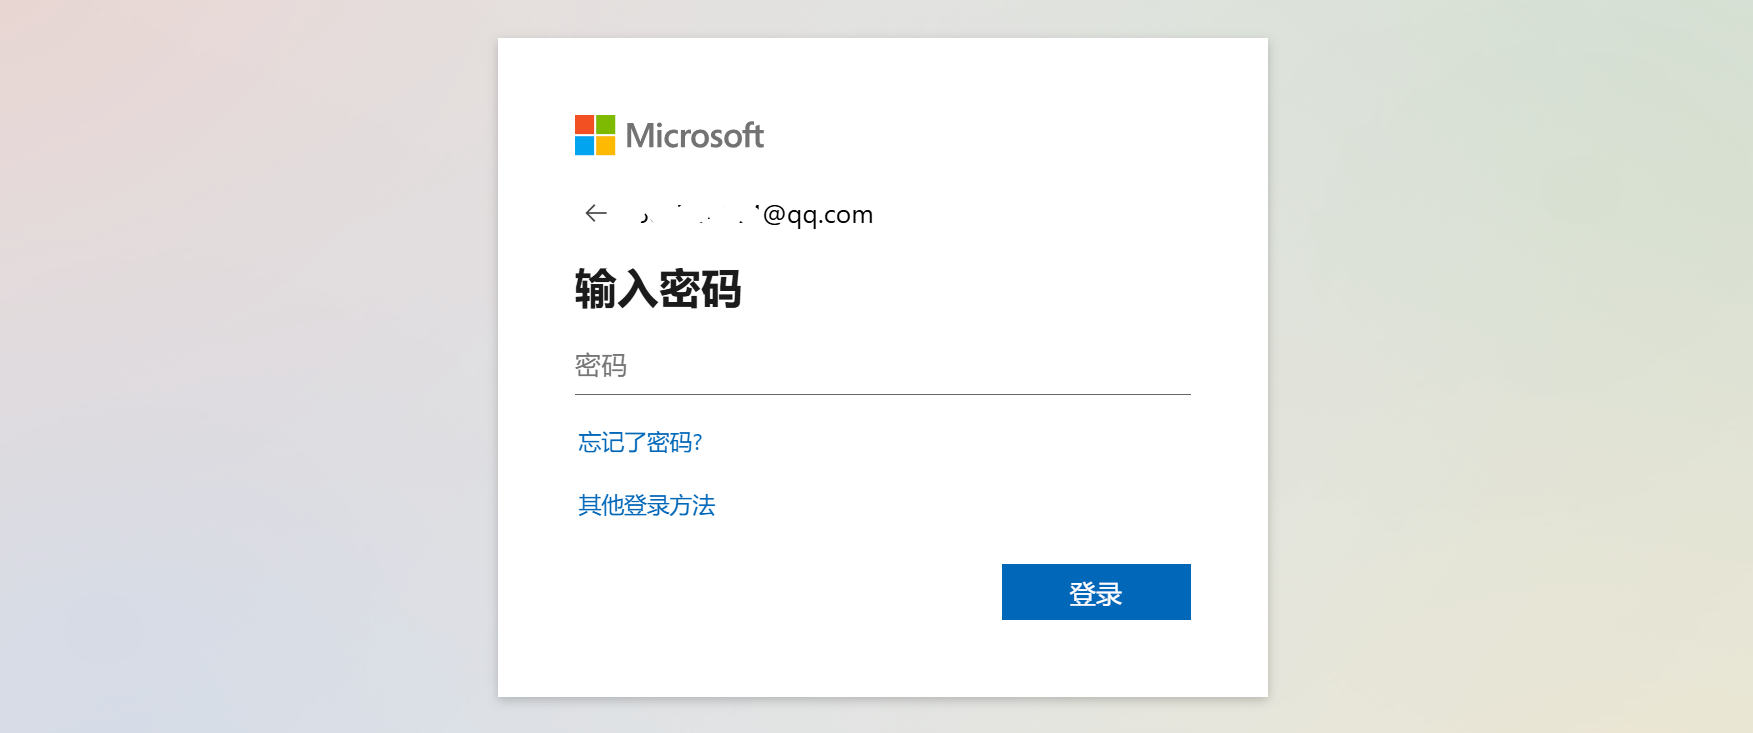Click empty white area left of 登录 button
The image size is (1753, 733).
coord(780,592)
